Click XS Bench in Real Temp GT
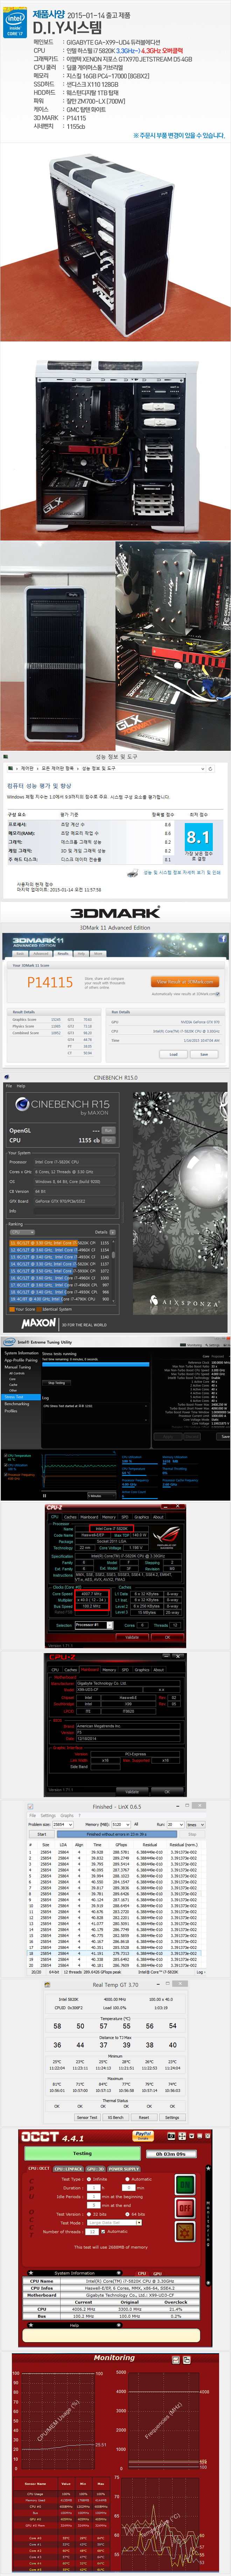This screenshot has width=231, height=2576. click(x=116, y=2117)
